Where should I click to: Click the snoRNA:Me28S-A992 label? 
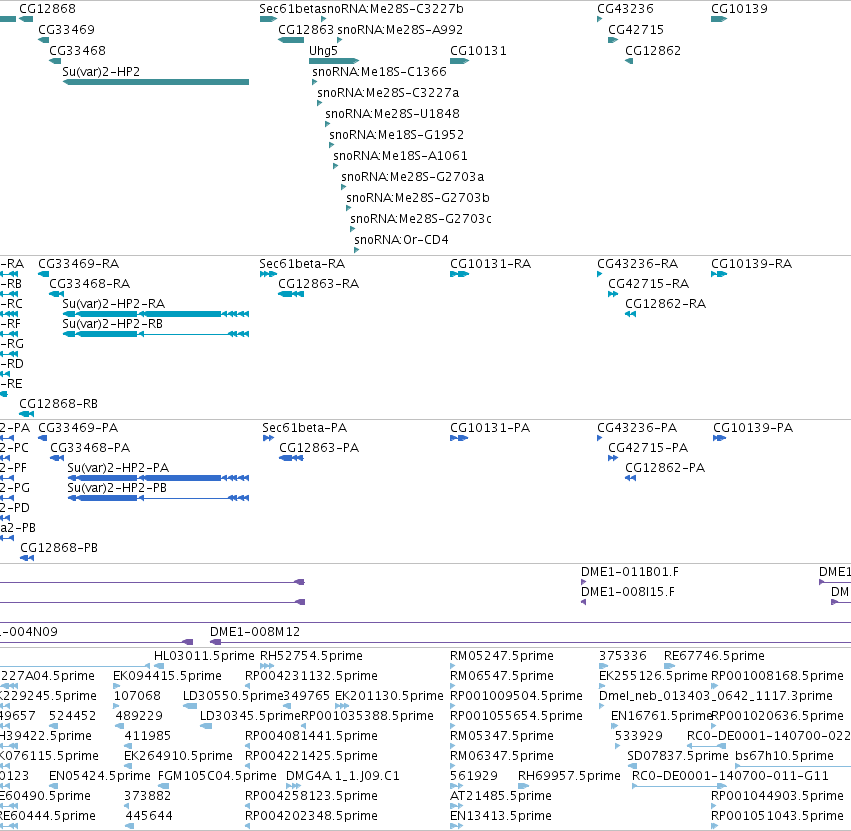point(400,30)
